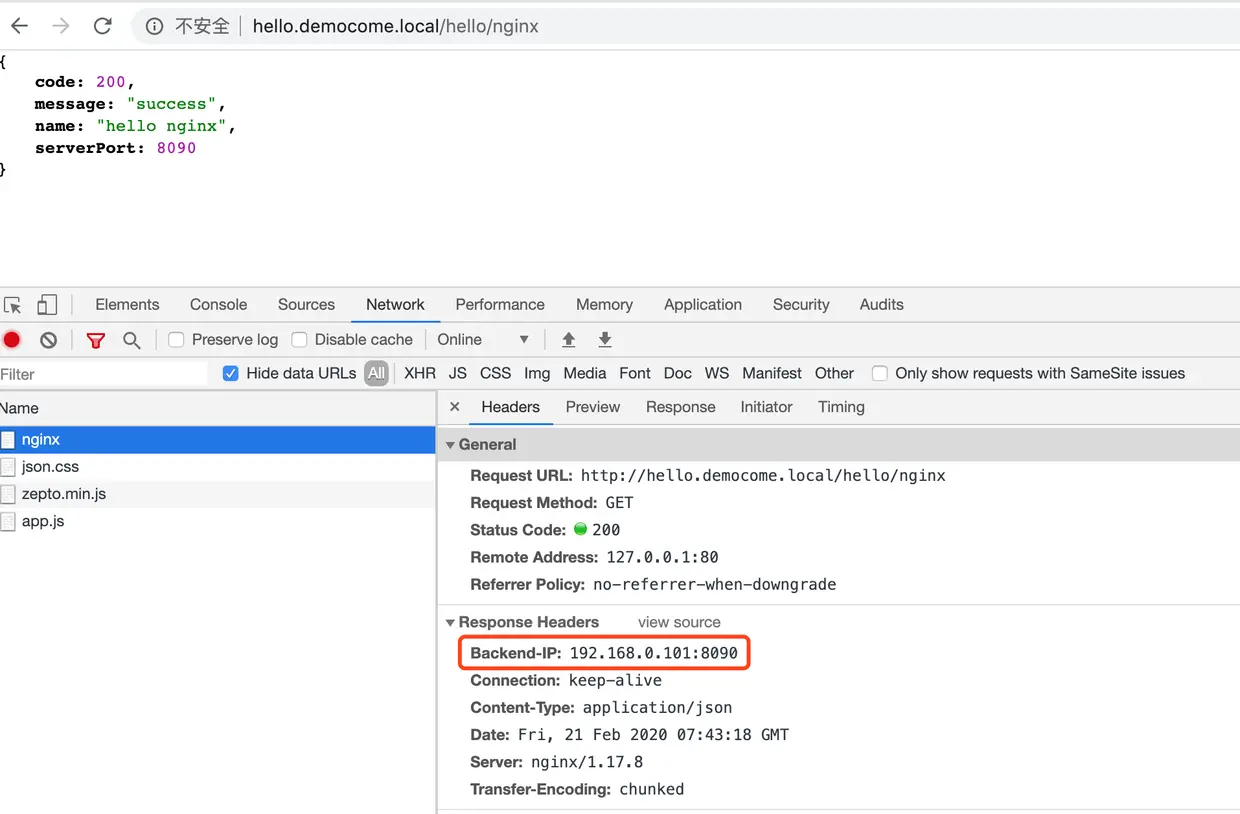Open the Online throttling dropdown

coord(483,340)
